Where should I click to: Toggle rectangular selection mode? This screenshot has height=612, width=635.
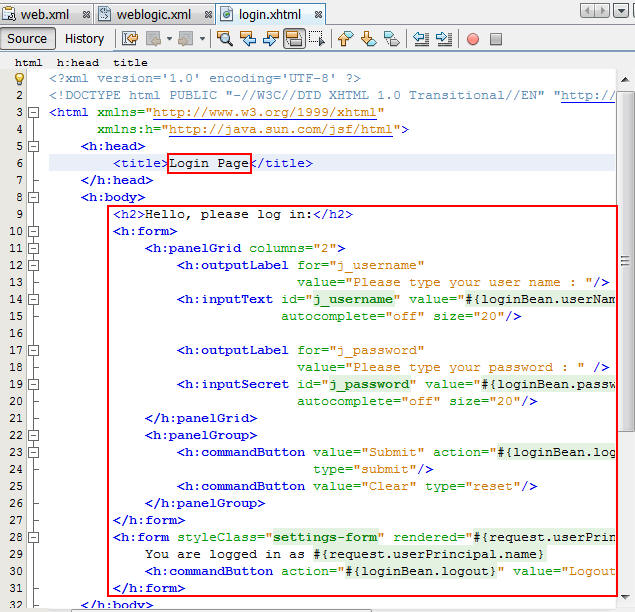317,39
